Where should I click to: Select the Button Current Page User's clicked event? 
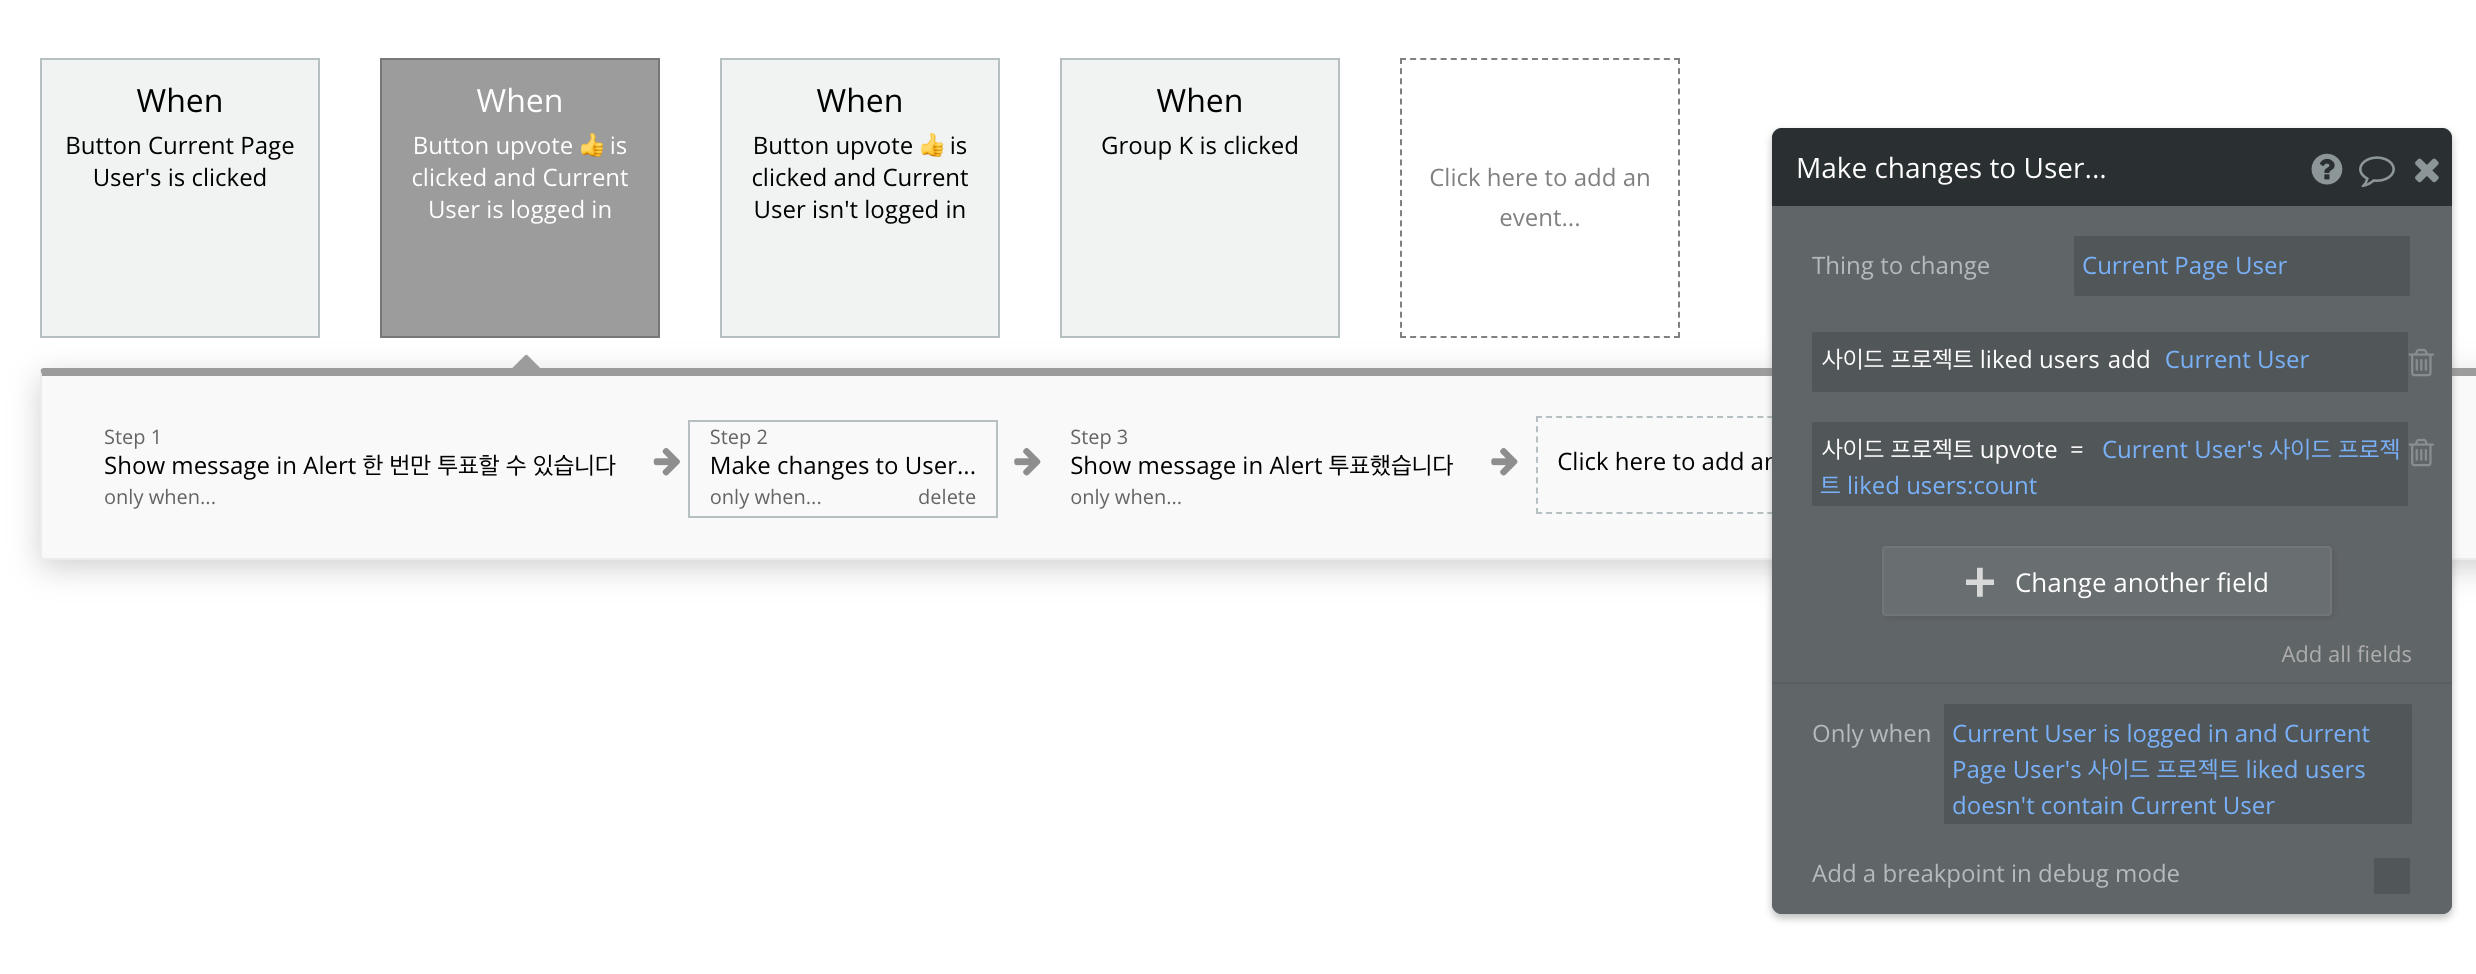(x=180, y=198)
